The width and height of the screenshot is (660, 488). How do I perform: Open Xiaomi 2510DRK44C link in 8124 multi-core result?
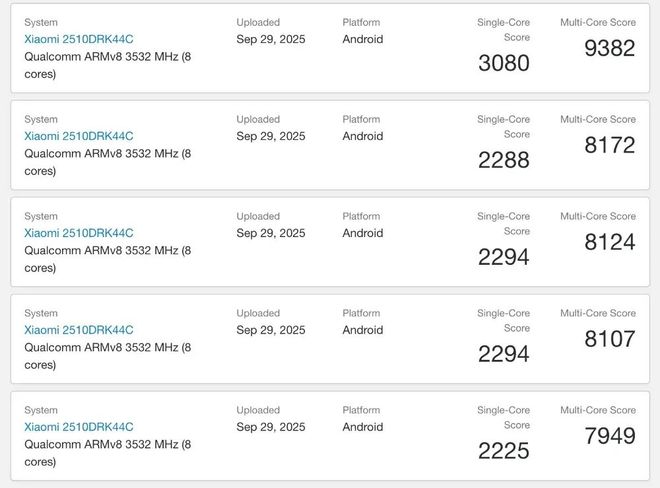click(x=79, y=233)
